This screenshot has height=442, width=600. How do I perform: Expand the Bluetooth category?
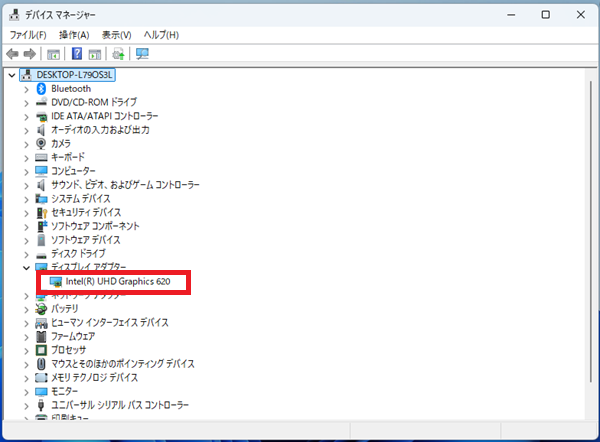27,89
